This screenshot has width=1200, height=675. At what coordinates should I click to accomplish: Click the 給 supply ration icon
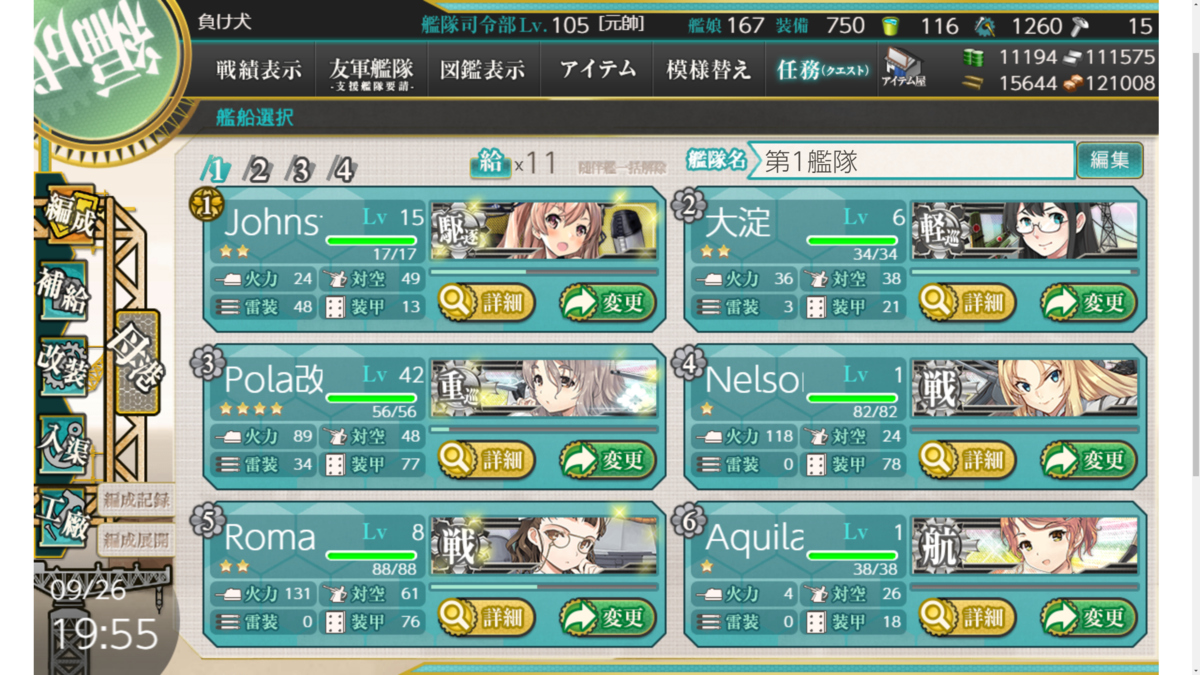pos(490,163)
